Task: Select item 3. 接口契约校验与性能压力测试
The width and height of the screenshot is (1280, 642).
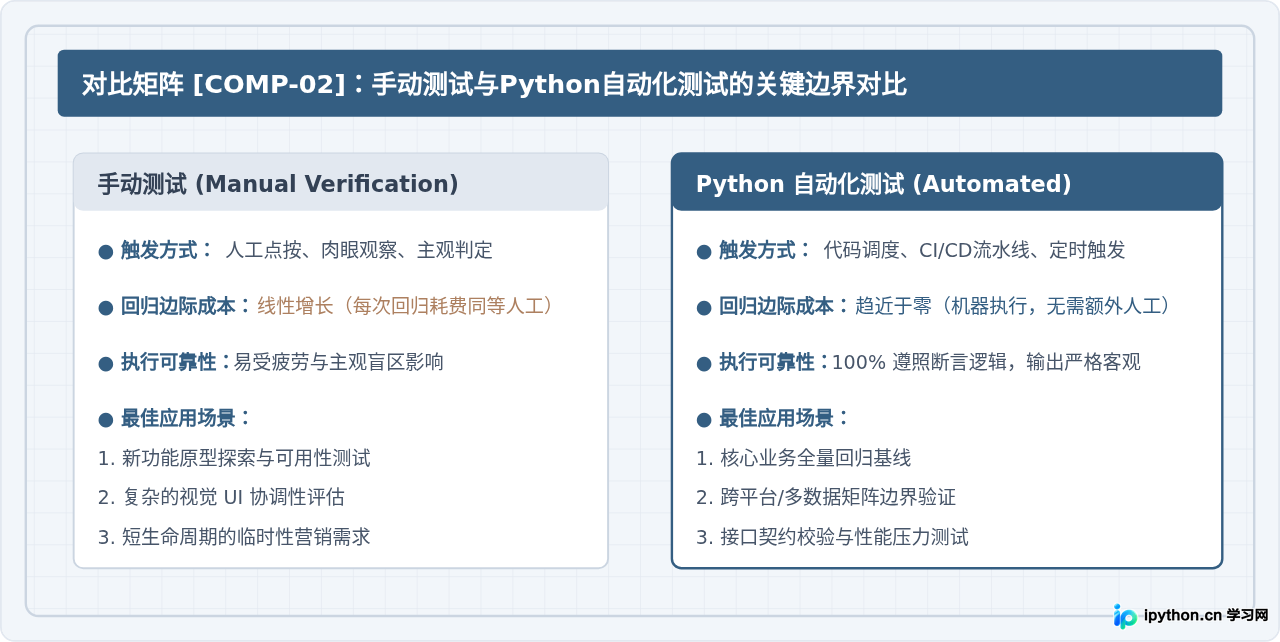Action: [832, 537]
